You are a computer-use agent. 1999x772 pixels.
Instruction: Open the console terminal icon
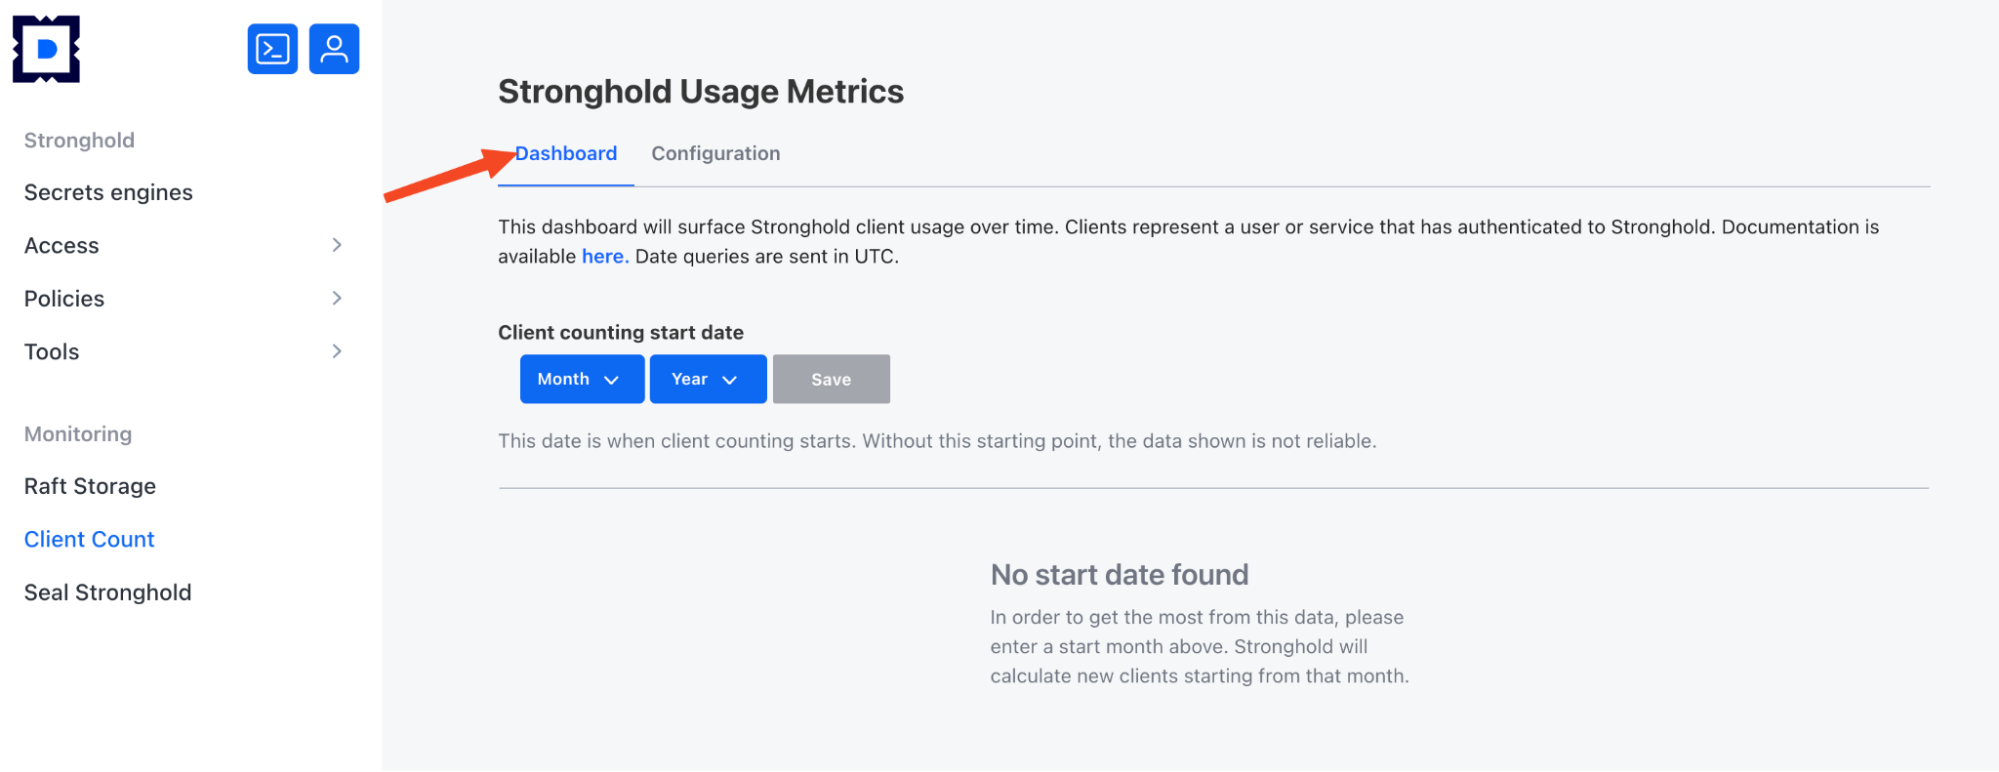(x=272, y=49)
